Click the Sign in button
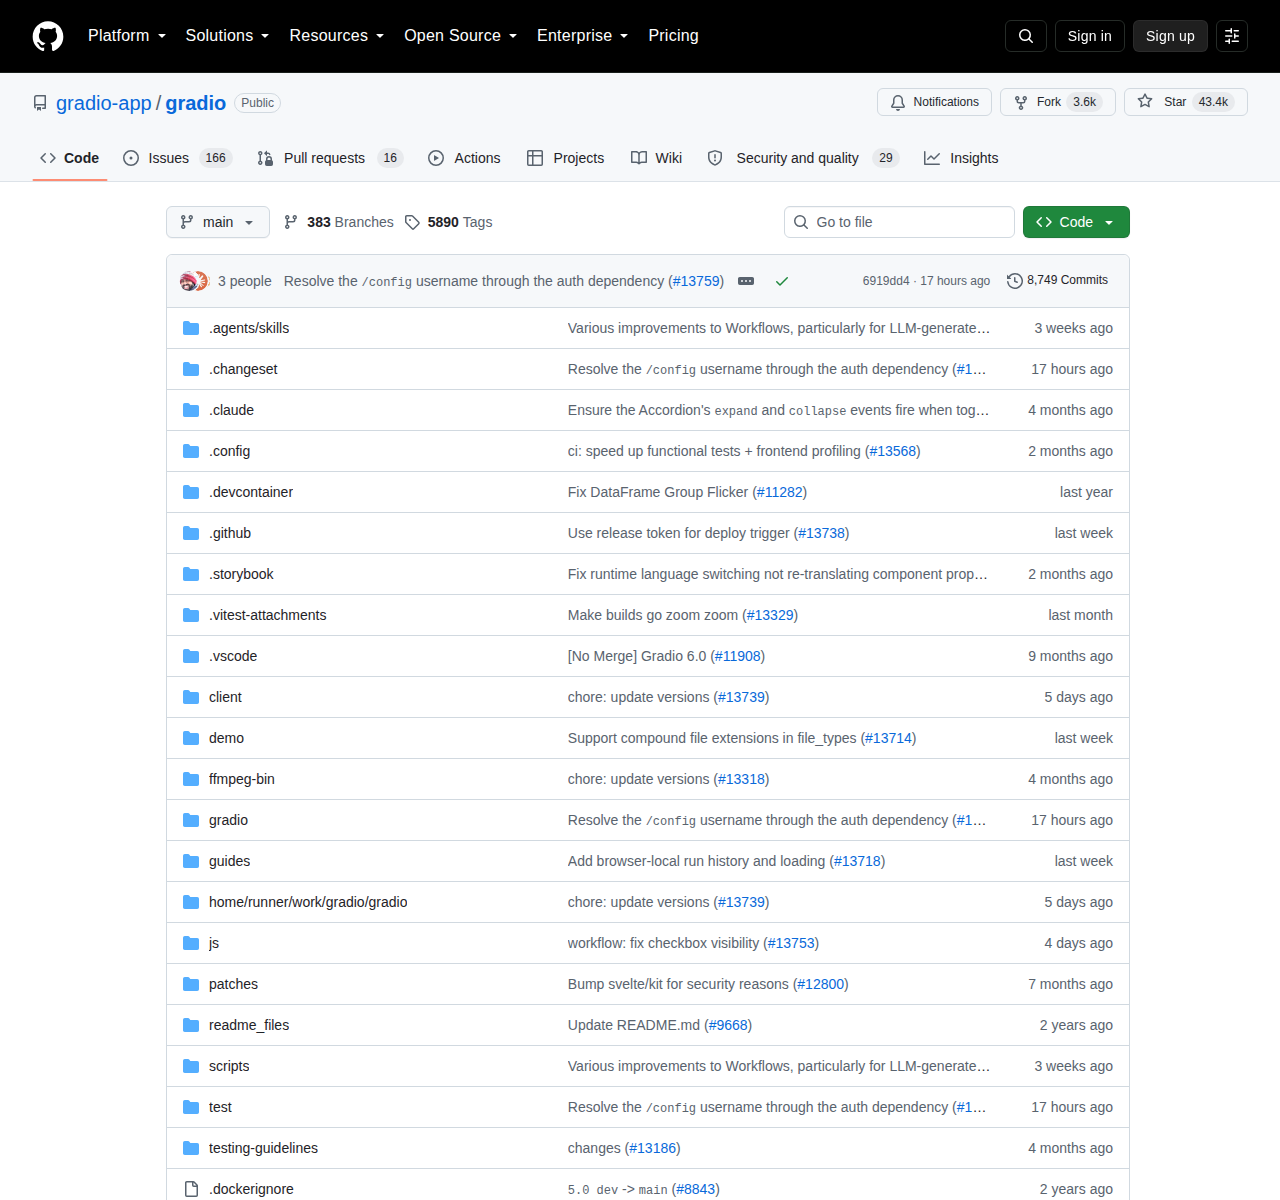Viewport: 1280px width, 1200px height. (1089, 36)
